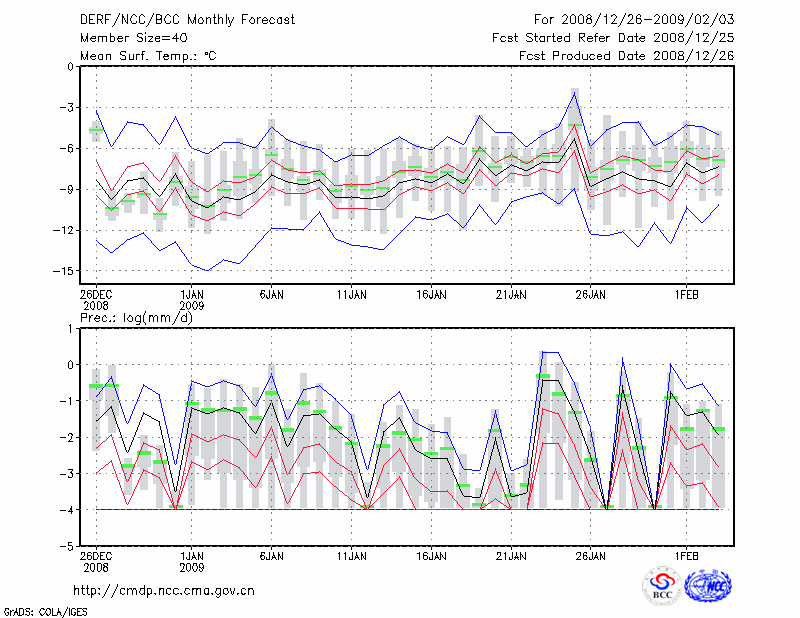The width and height of the screenshot is (800, 618).
Task: Click the Mean Surf. Temp. label
Action: click(147, 55)
